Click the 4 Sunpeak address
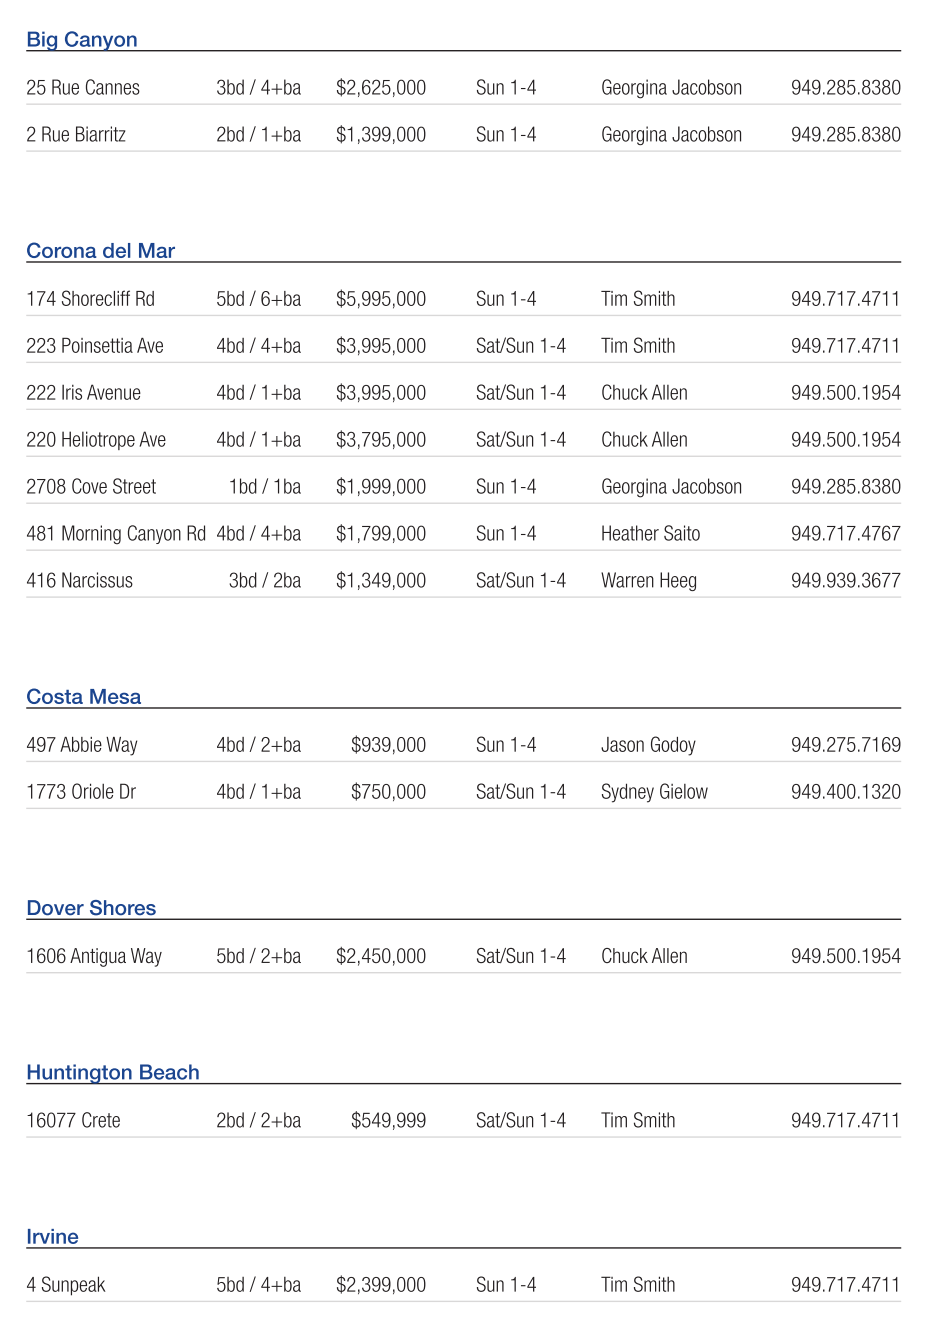The width and height of the screenshot is (933, 1340). 66,1285
